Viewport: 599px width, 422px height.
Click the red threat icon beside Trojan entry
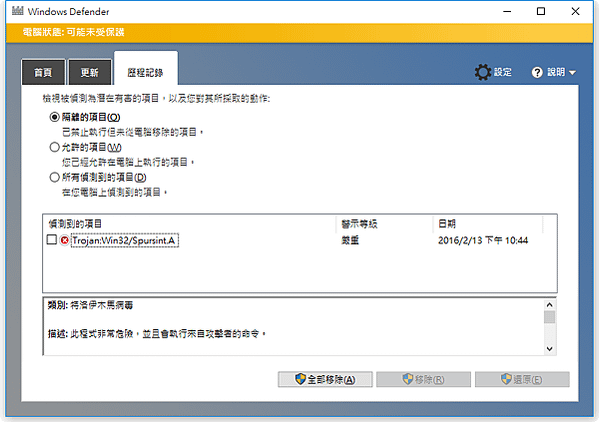(x=65, y=240)
